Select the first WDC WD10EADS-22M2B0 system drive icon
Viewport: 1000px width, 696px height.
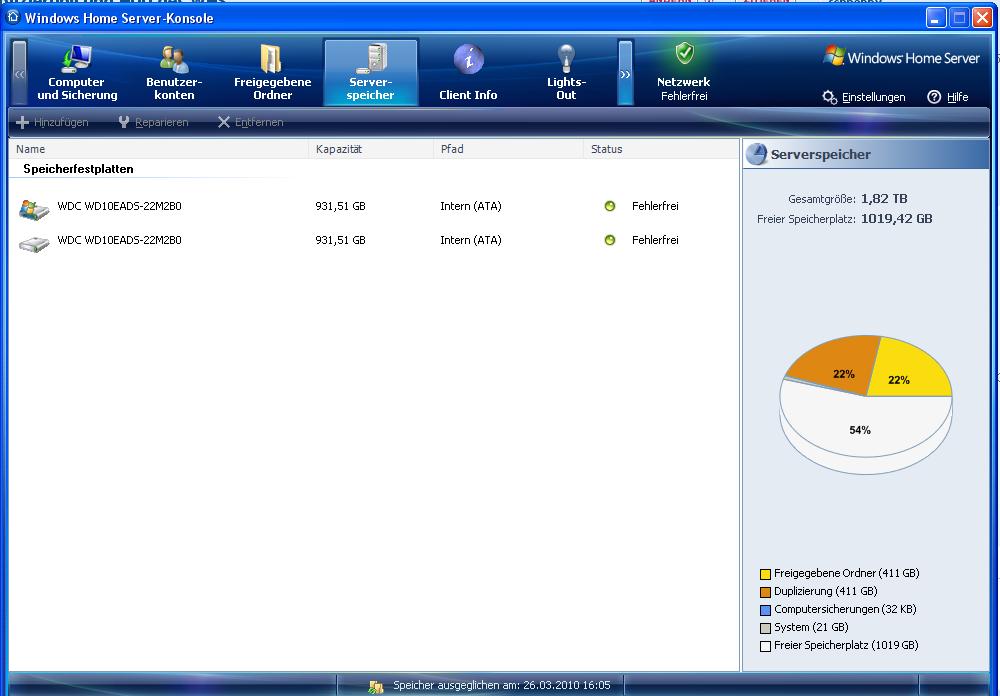(34, 208)
